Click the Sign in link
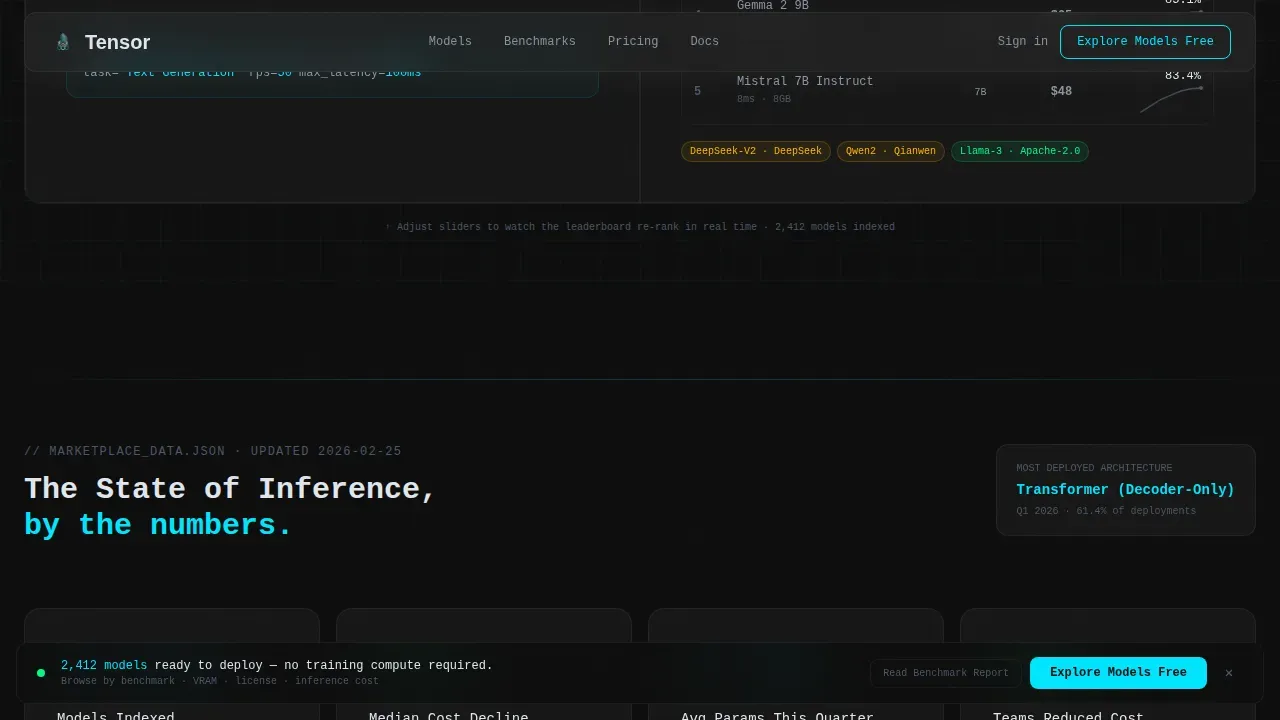Screen dimensions: 1280x720 point(1023,42)
